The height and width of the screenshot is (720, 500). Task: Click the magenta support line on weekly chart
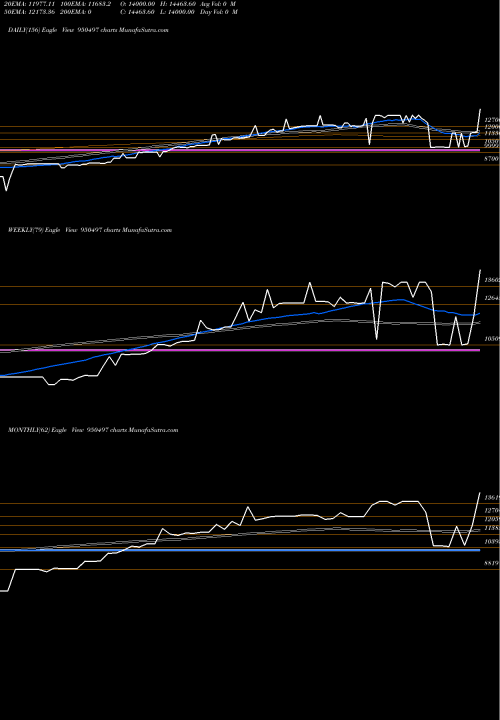point(240,350)
